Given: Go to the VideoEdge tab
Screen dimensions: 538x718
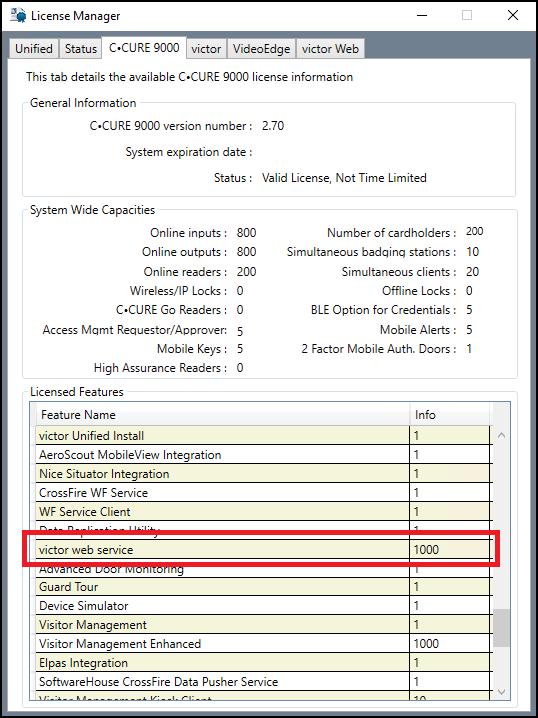Looking at the screenshot, I should point(261,49).
